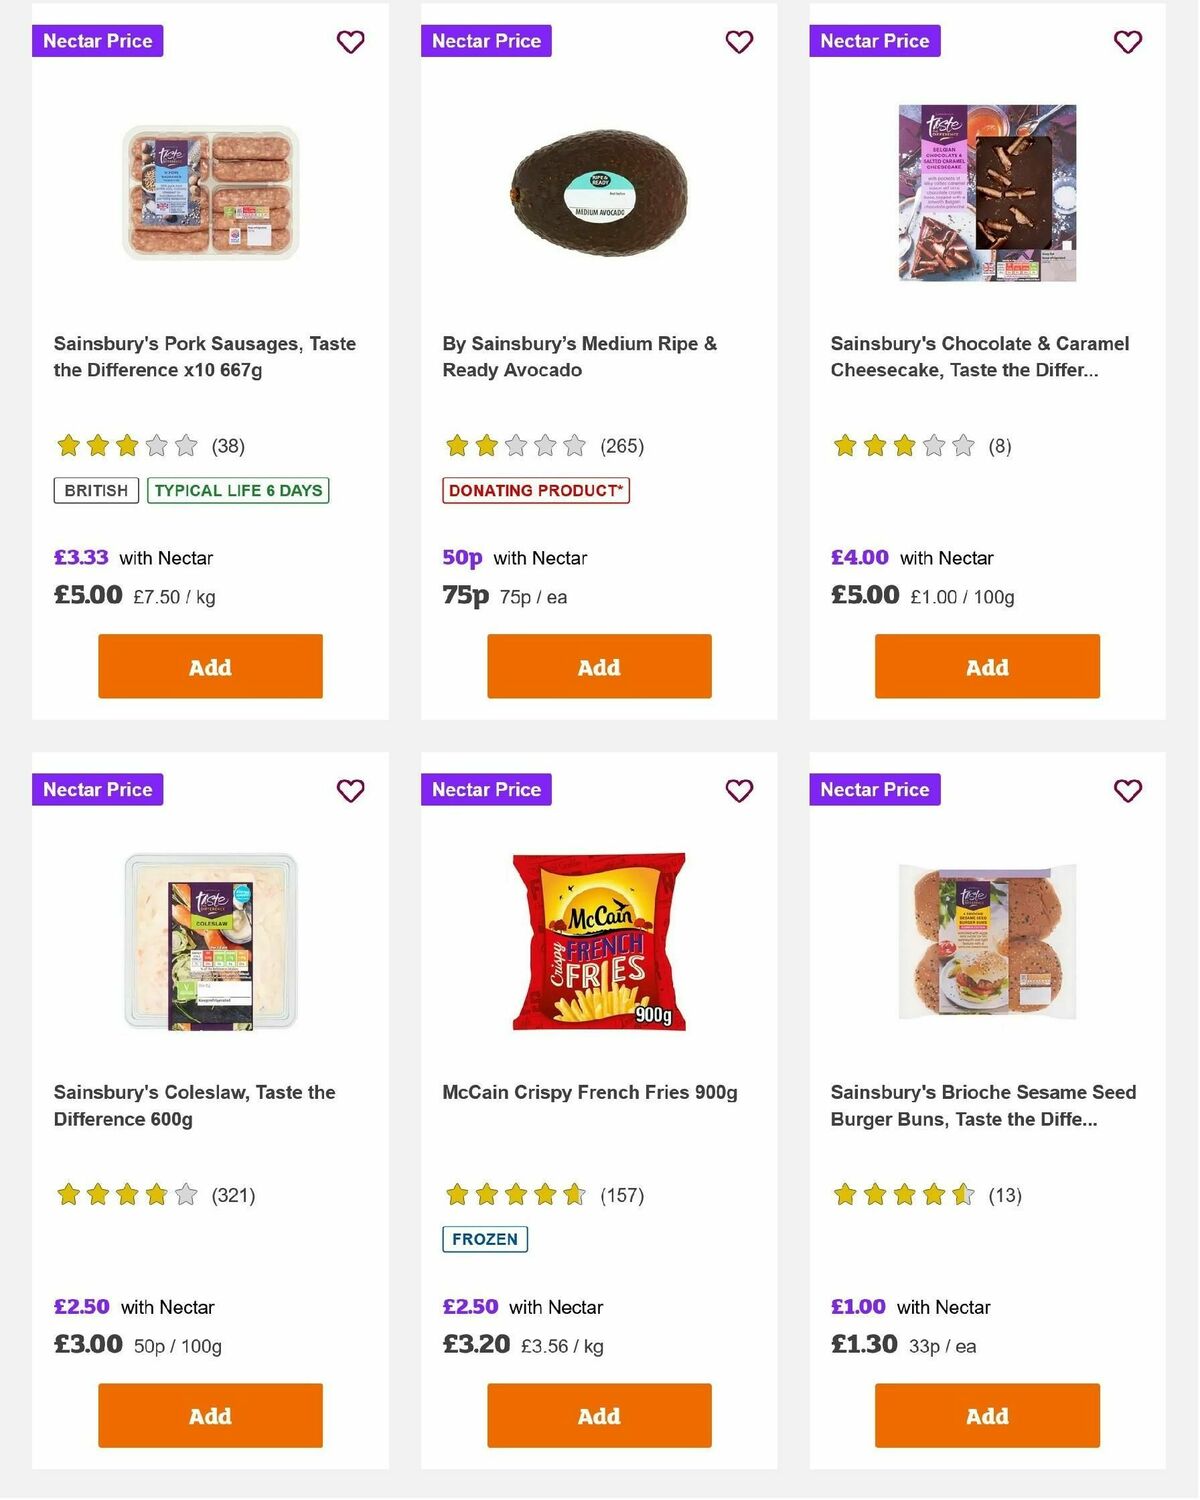Add the Medium Ripe Avocado to basket
This screenshot has width=1200, height=1500.
pyautogui.click(x=598, y=666)
